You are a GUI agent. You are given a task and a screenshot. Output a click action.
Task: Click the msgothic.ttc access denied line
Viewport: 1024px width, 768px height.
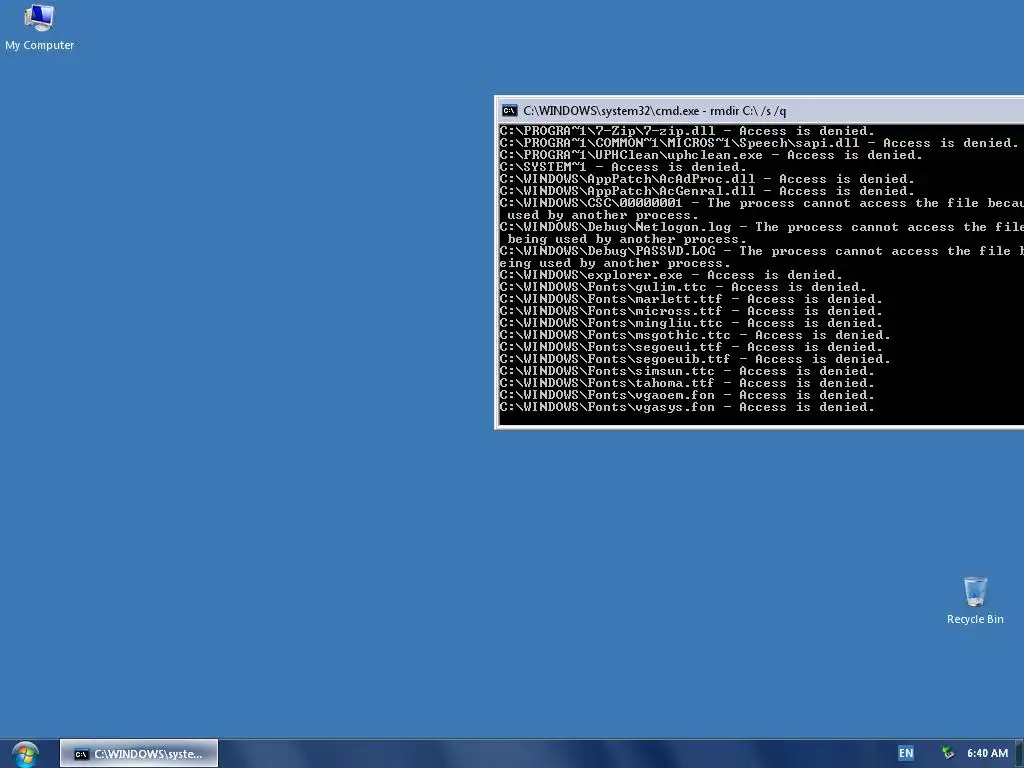coord(695,335)
